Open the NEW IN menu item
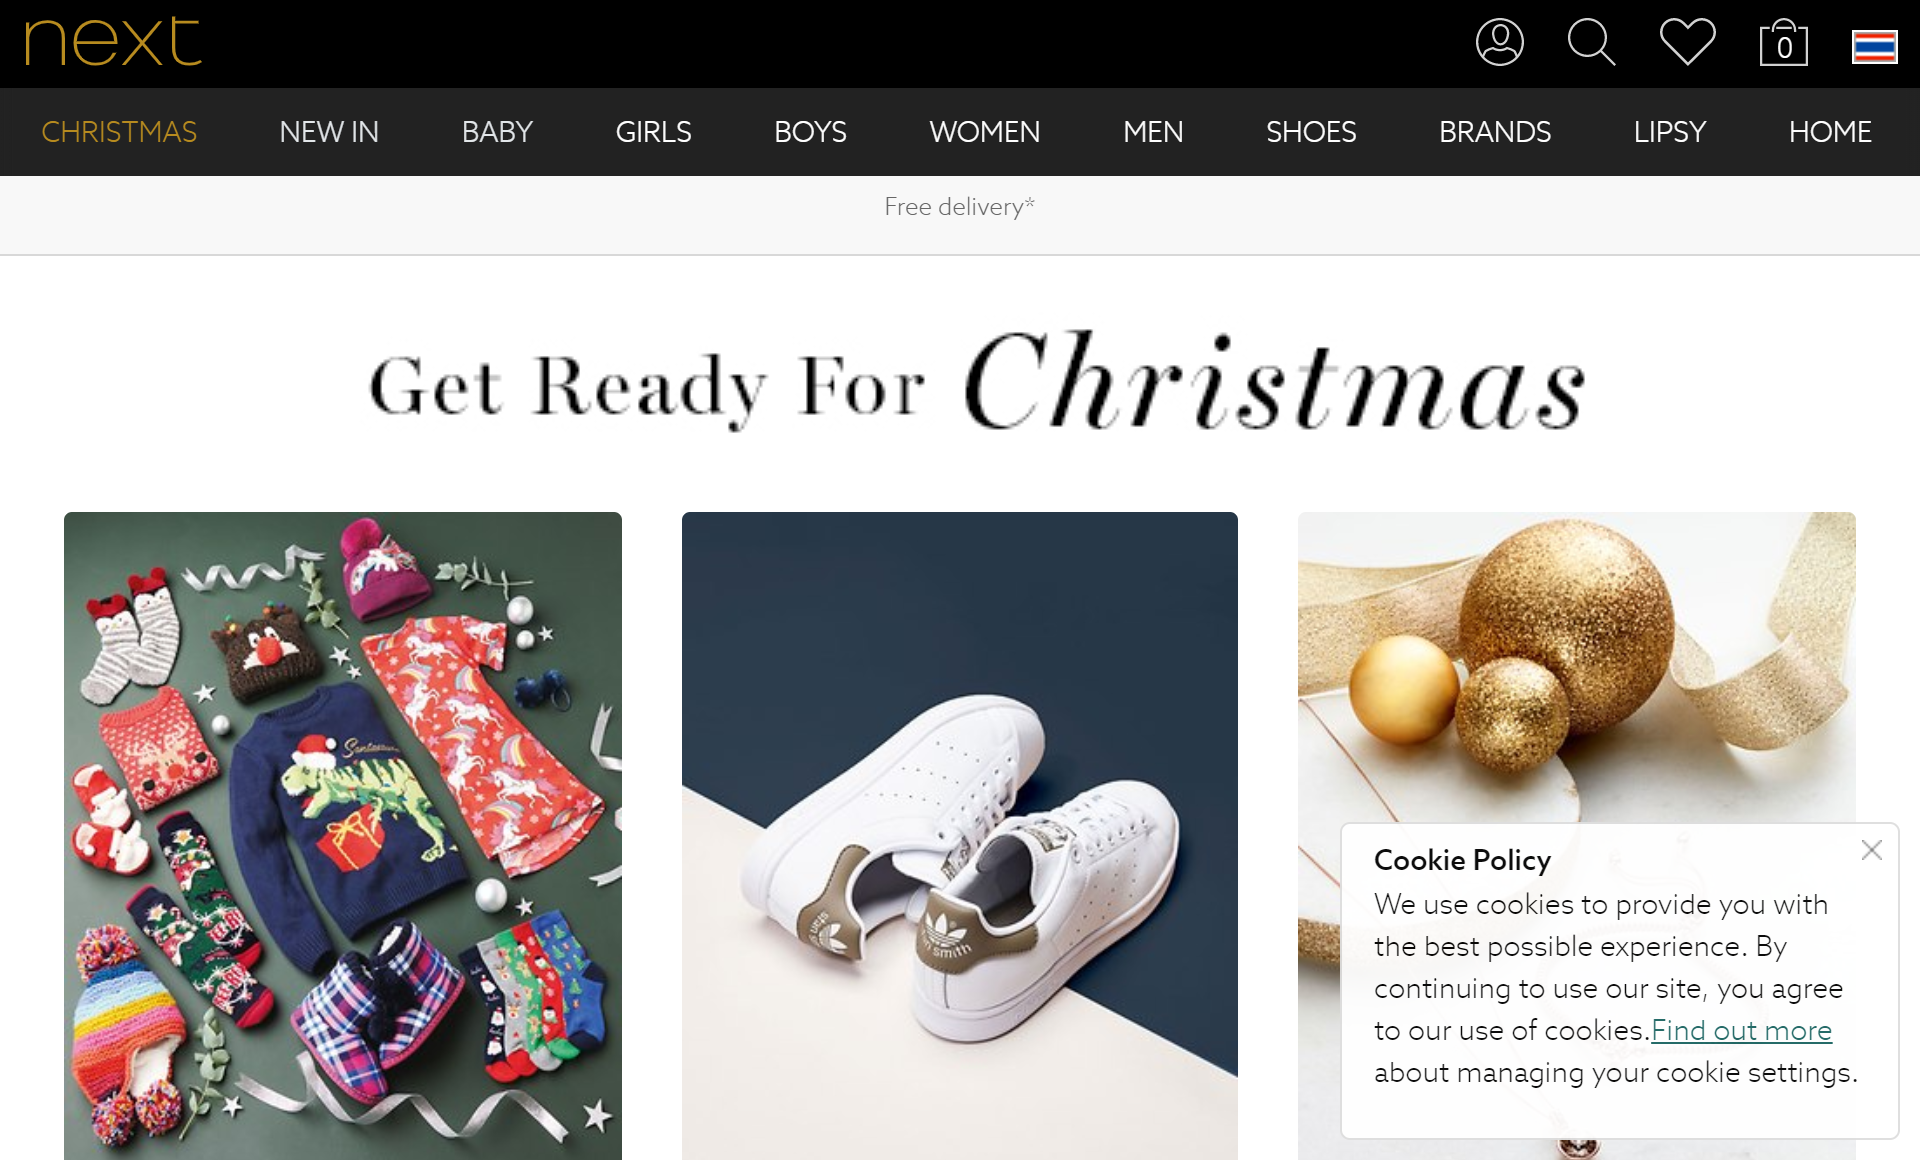1920x1160 pixels. tap(329, 132)
